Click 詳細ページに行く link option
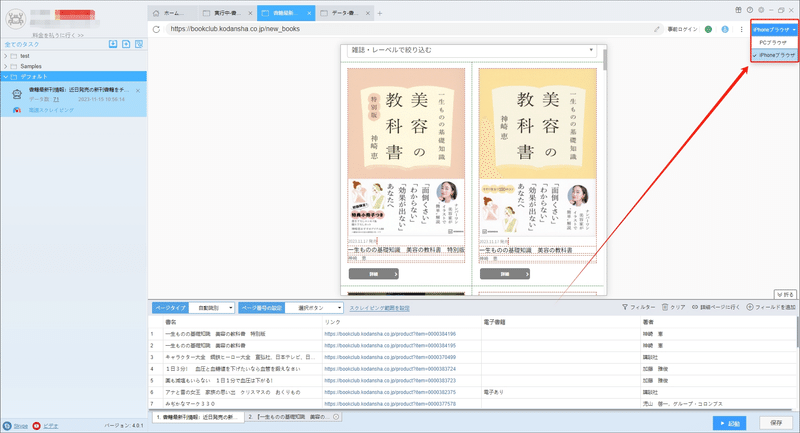Image resolution: width=800 pixels, height=433 pixels. (x=716, y=307)
